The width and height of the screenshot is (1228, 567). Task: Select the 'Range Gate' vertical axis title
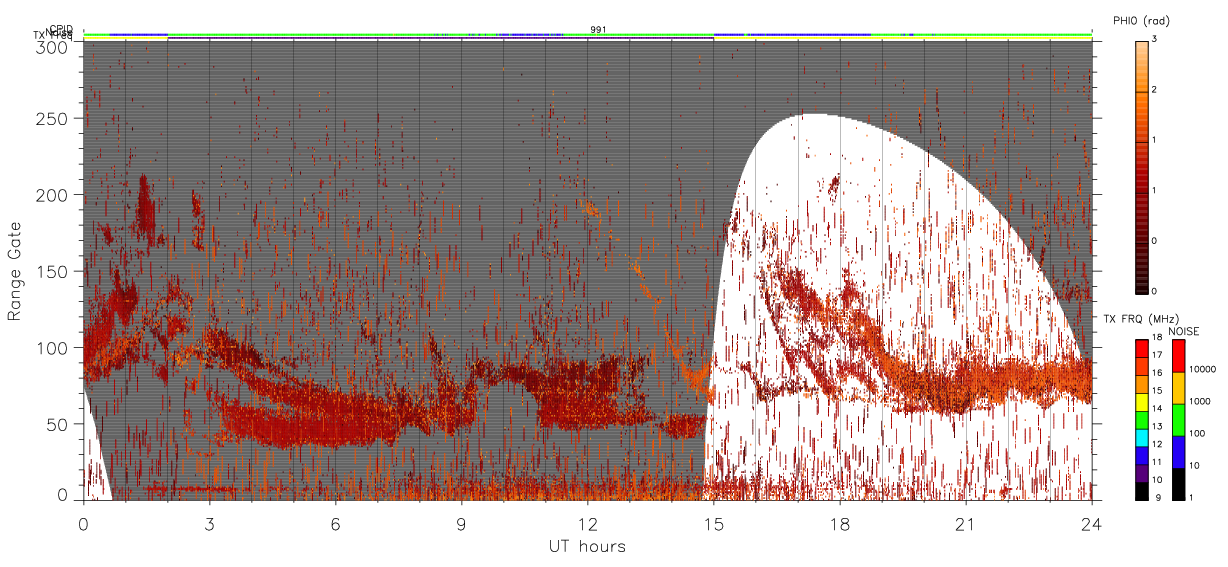[15, 271]
